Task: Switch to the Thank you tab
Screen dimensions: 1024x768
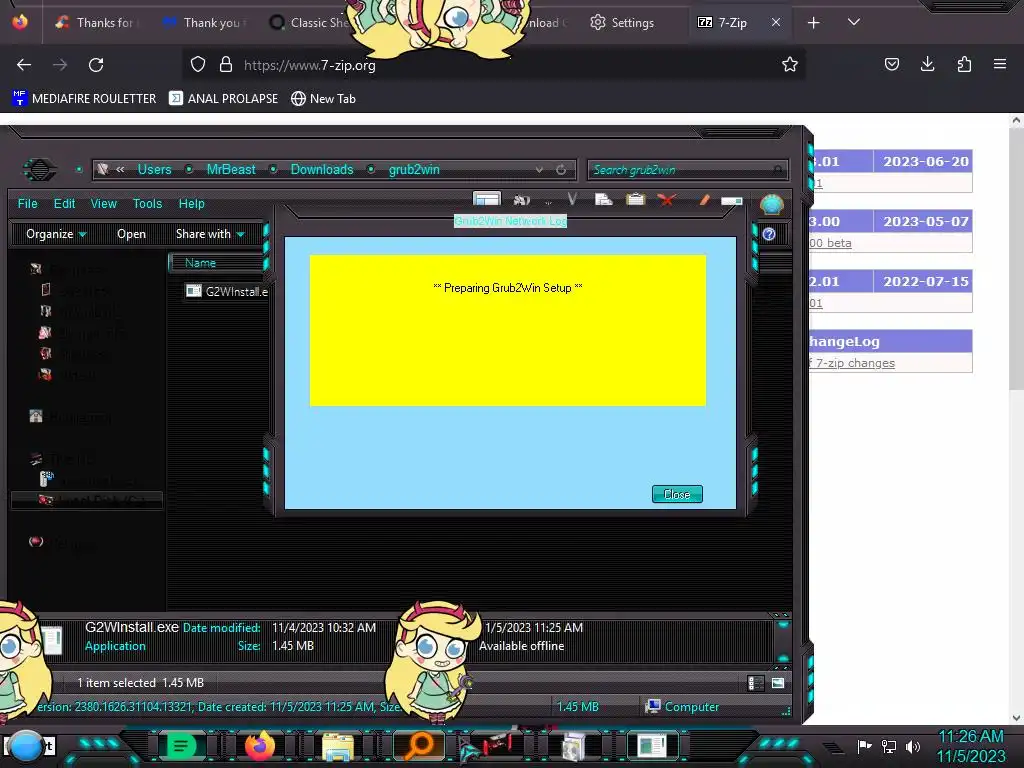Action: coord(203,23)
